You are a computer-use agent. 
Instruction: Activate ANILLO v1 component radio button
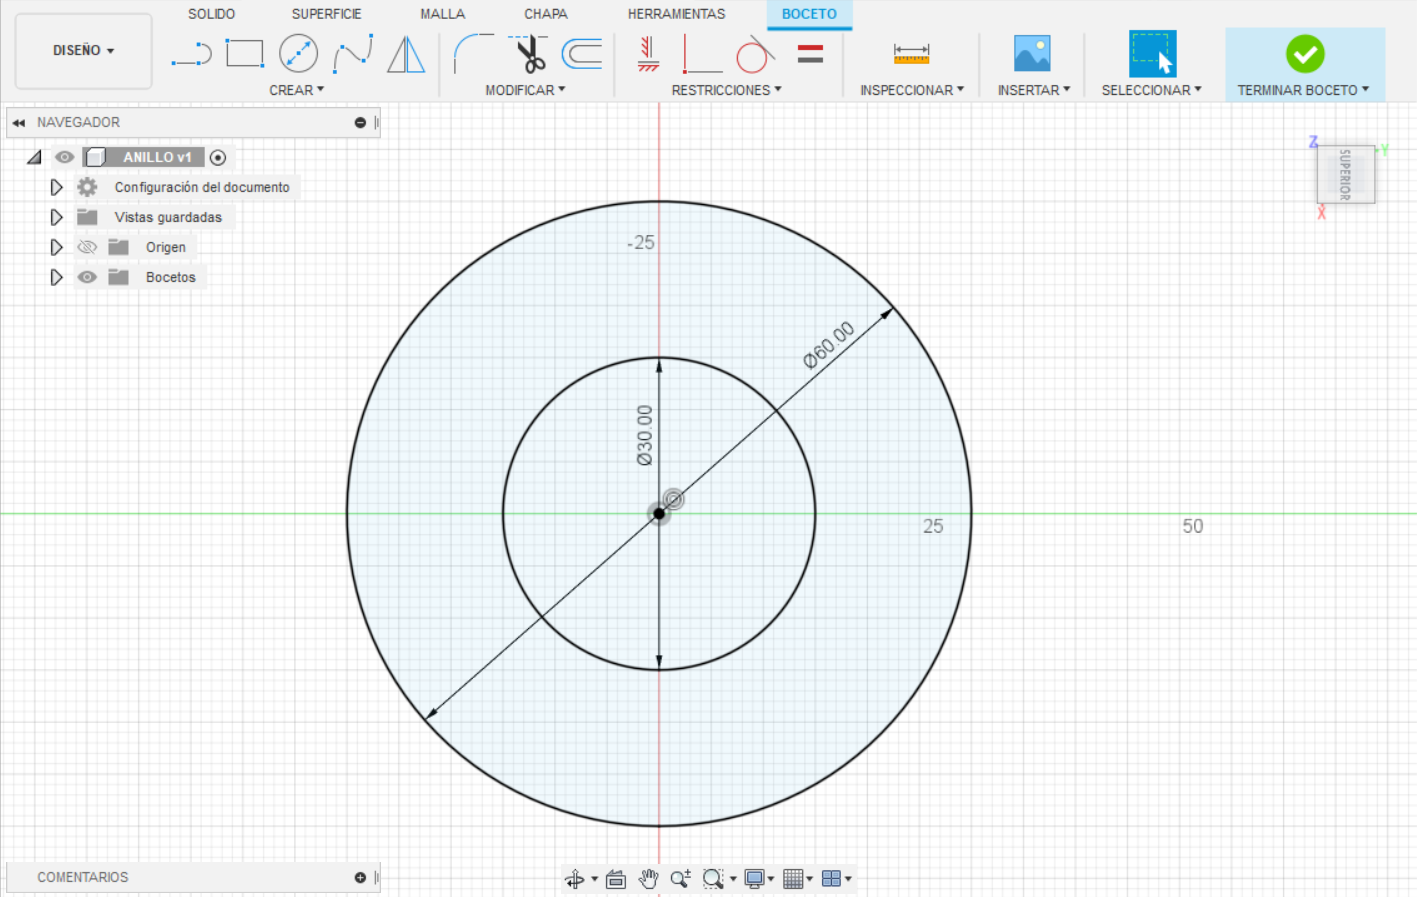tap(218, 157)
